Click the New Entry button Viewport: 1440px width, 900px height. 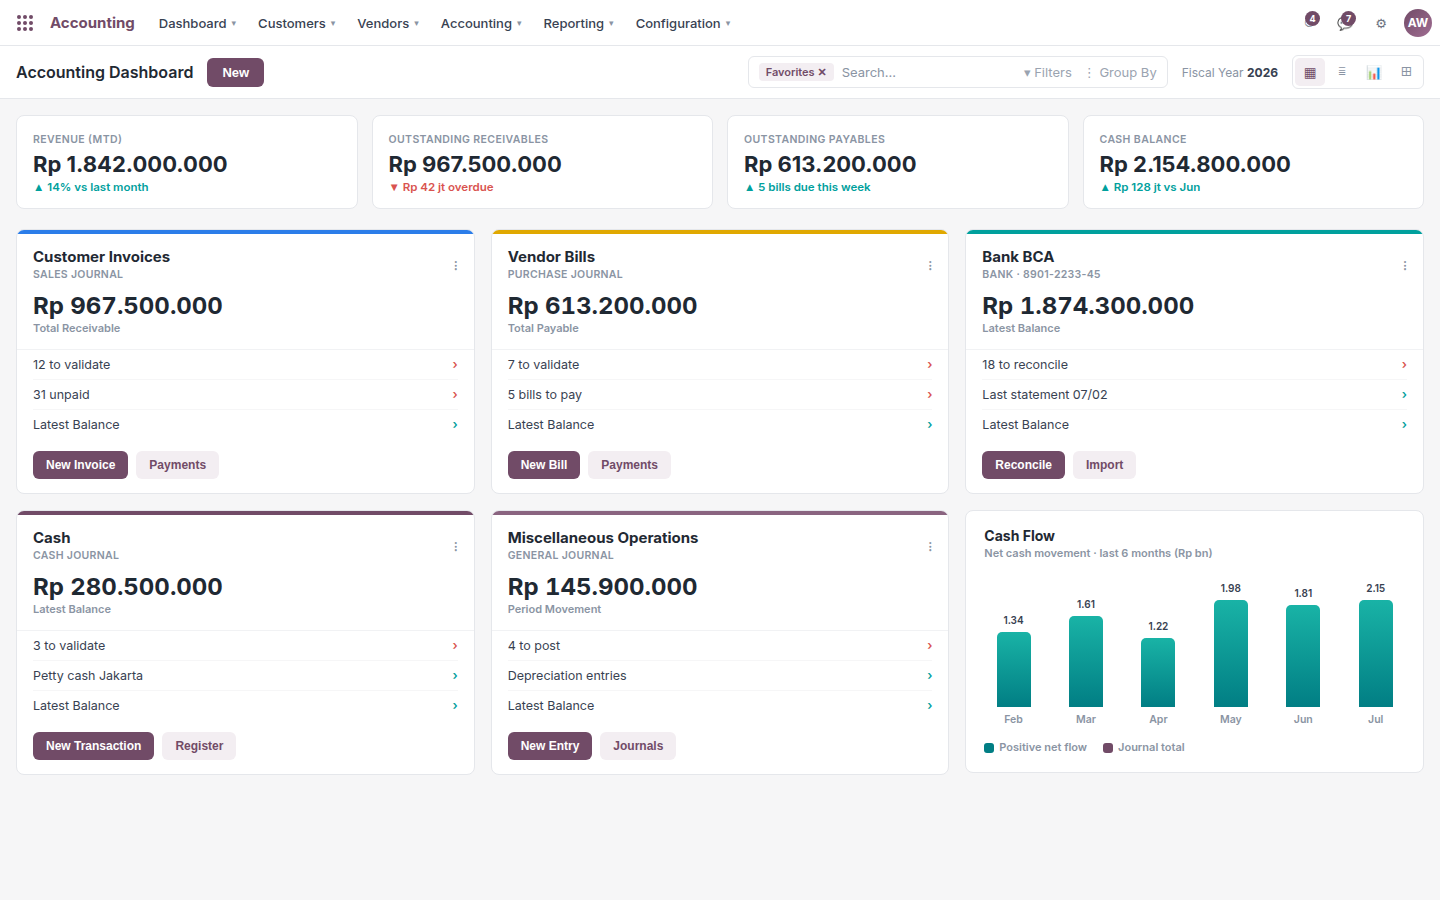[550, 746]
